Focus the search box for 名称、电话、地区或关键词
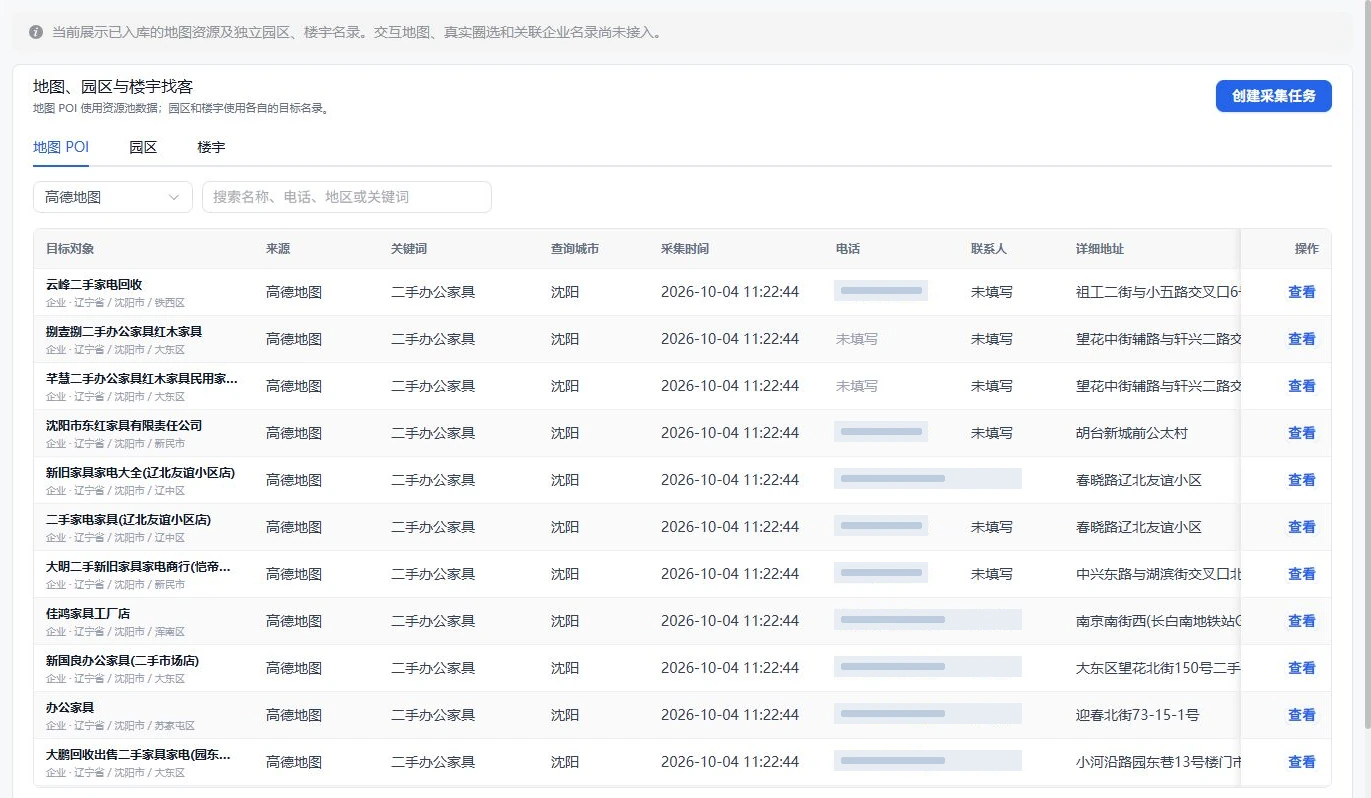The width and height of the screenshot is (1371, 798). (x=346, y=197)
